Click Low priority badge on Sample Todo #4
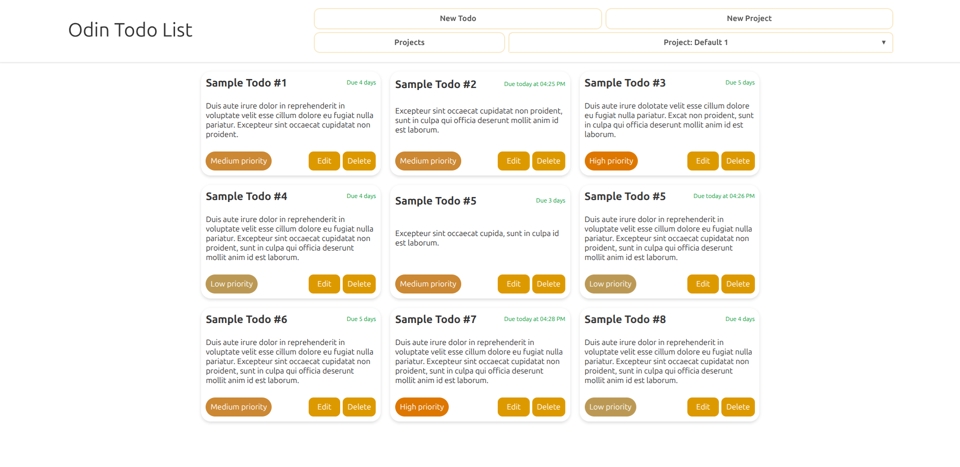The image size is (960, 467). (231, 284)
